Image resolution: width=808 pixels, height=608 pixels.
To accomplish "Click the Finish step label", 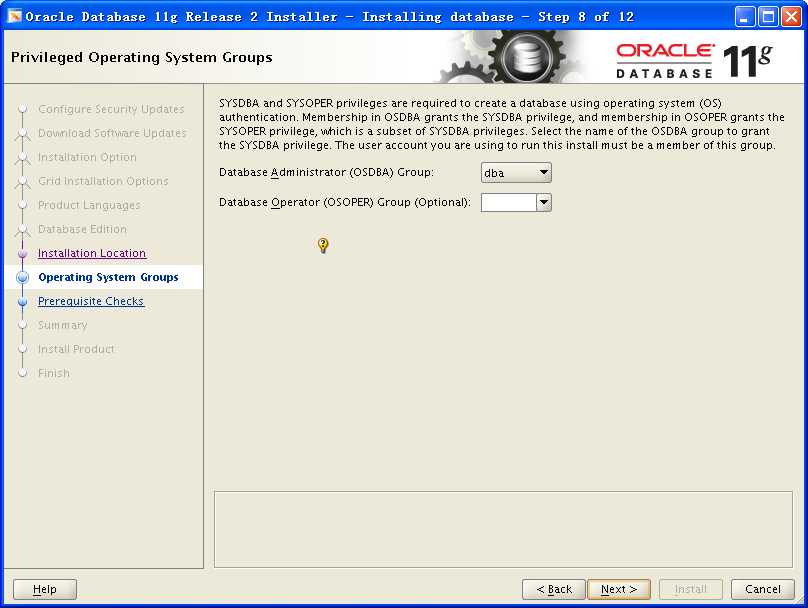I will point(54,373).
